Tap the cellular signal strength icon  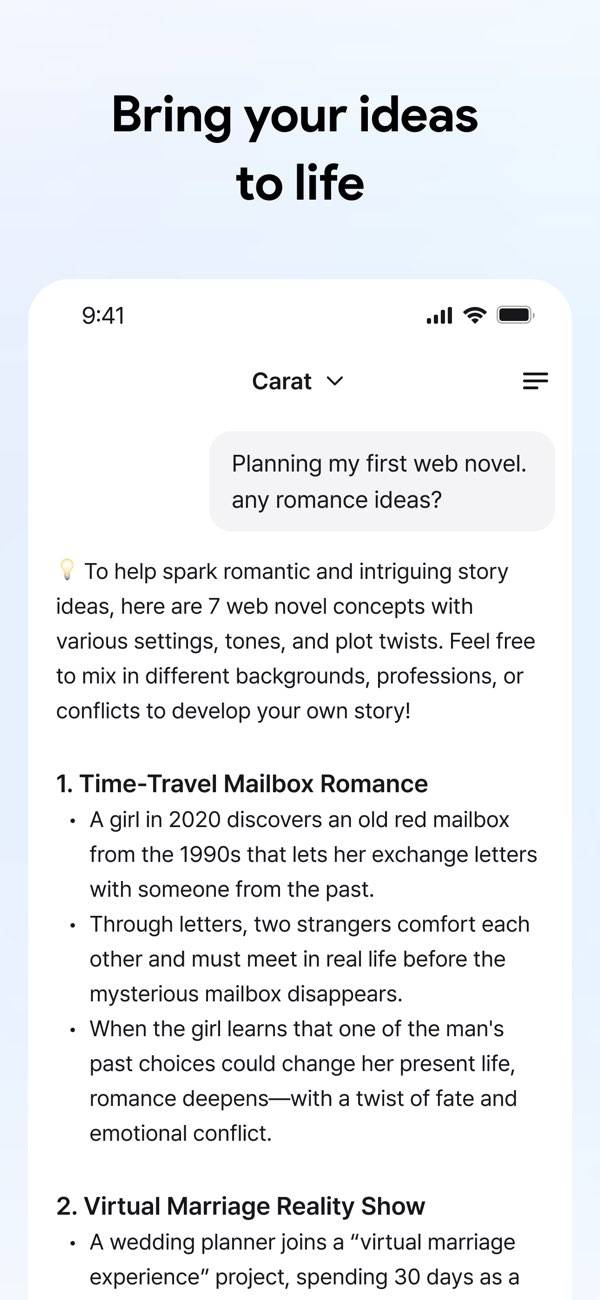[439, 316]
